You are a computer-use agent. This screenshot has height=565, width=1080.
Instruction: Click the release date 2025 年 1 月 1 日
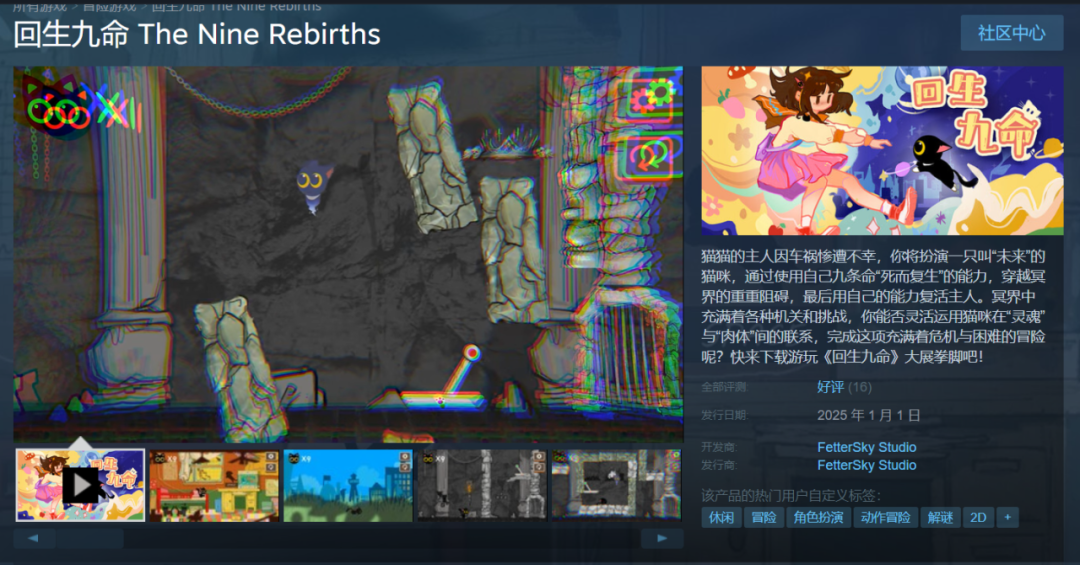[x=869, y=415]
